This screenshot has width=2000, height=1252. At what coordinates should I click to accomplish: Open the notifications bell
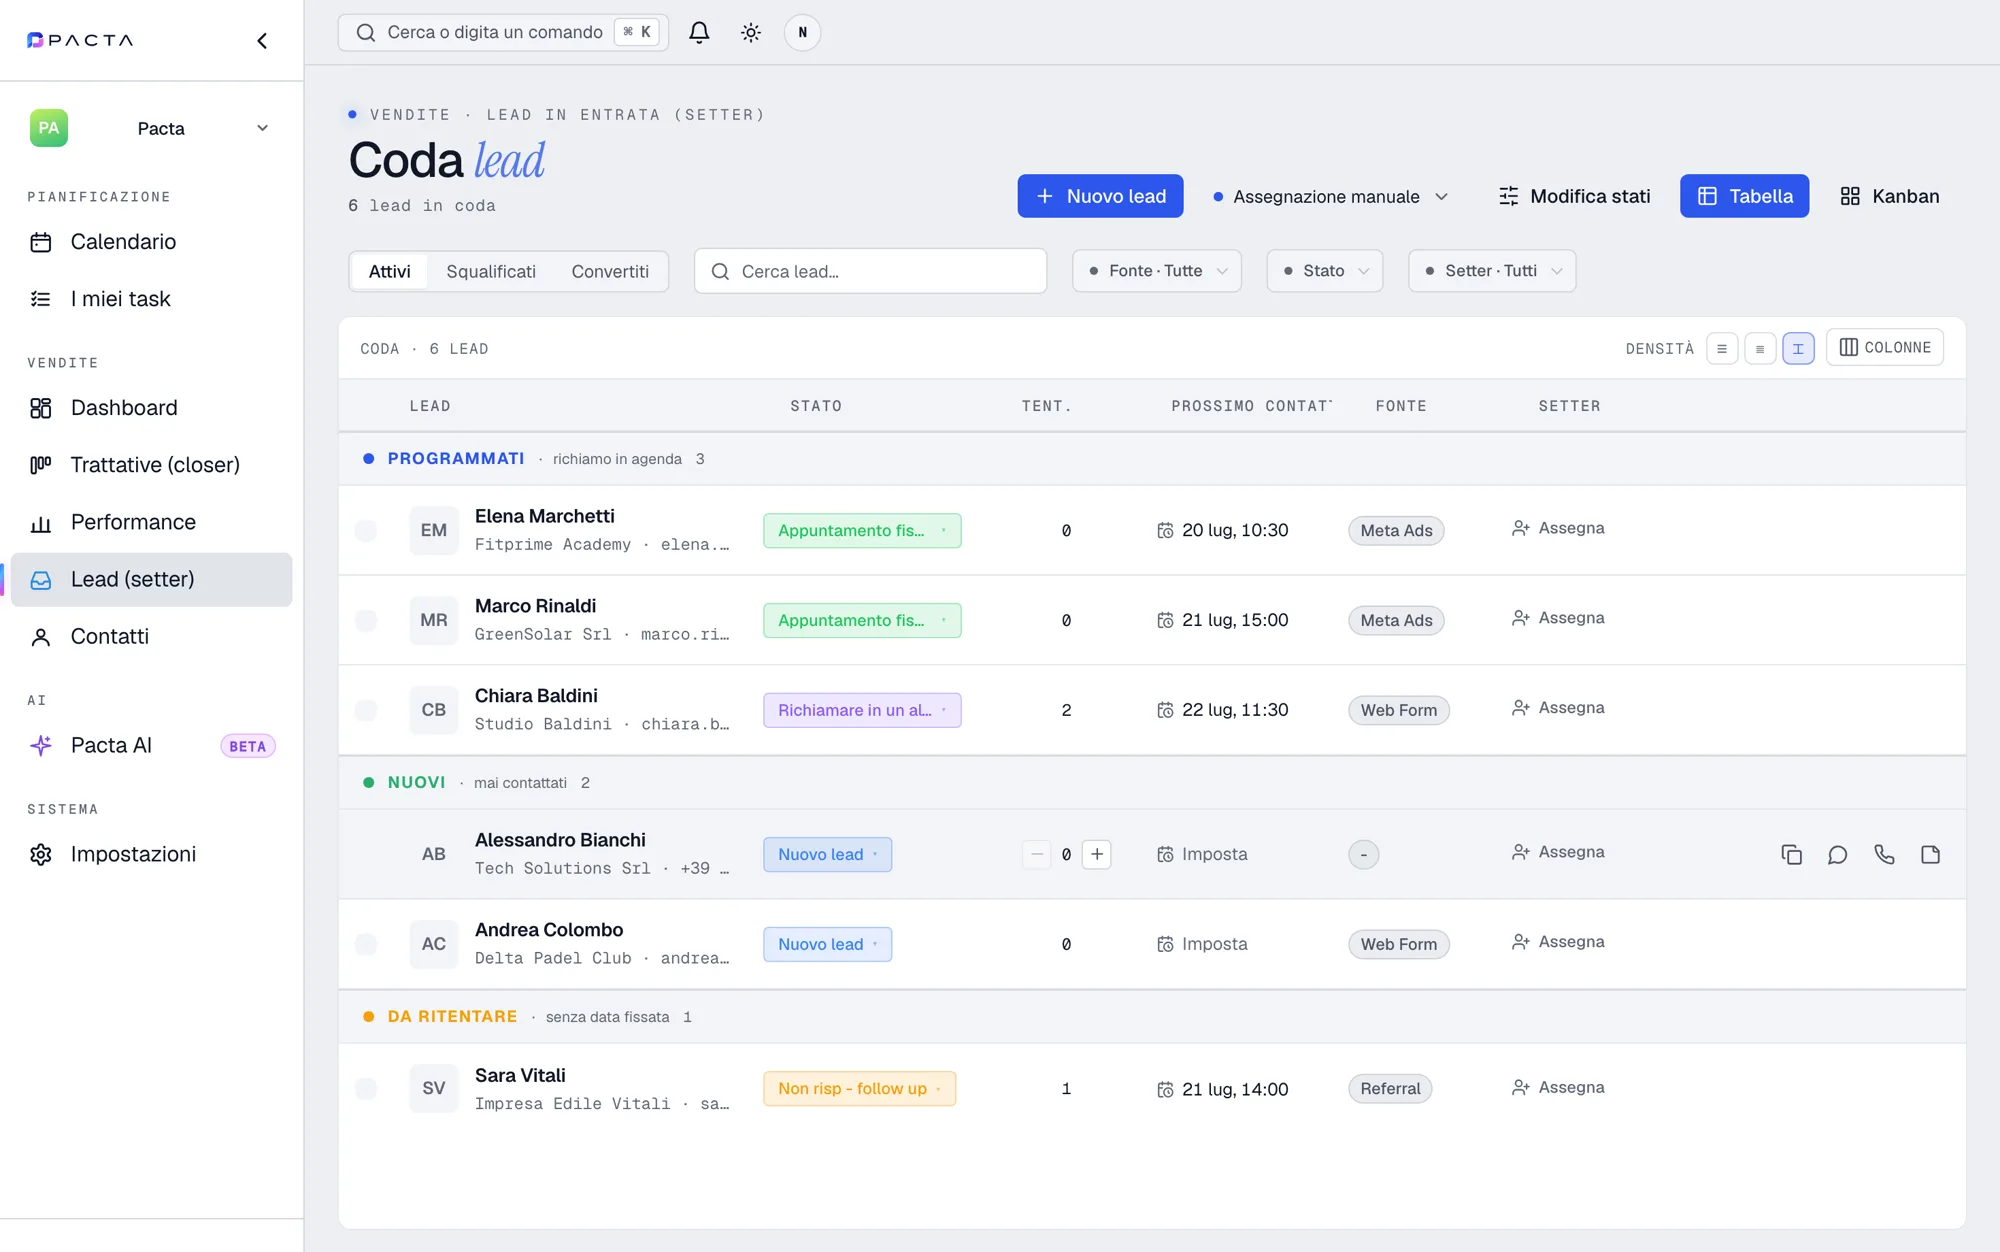[x=699, y=32]
